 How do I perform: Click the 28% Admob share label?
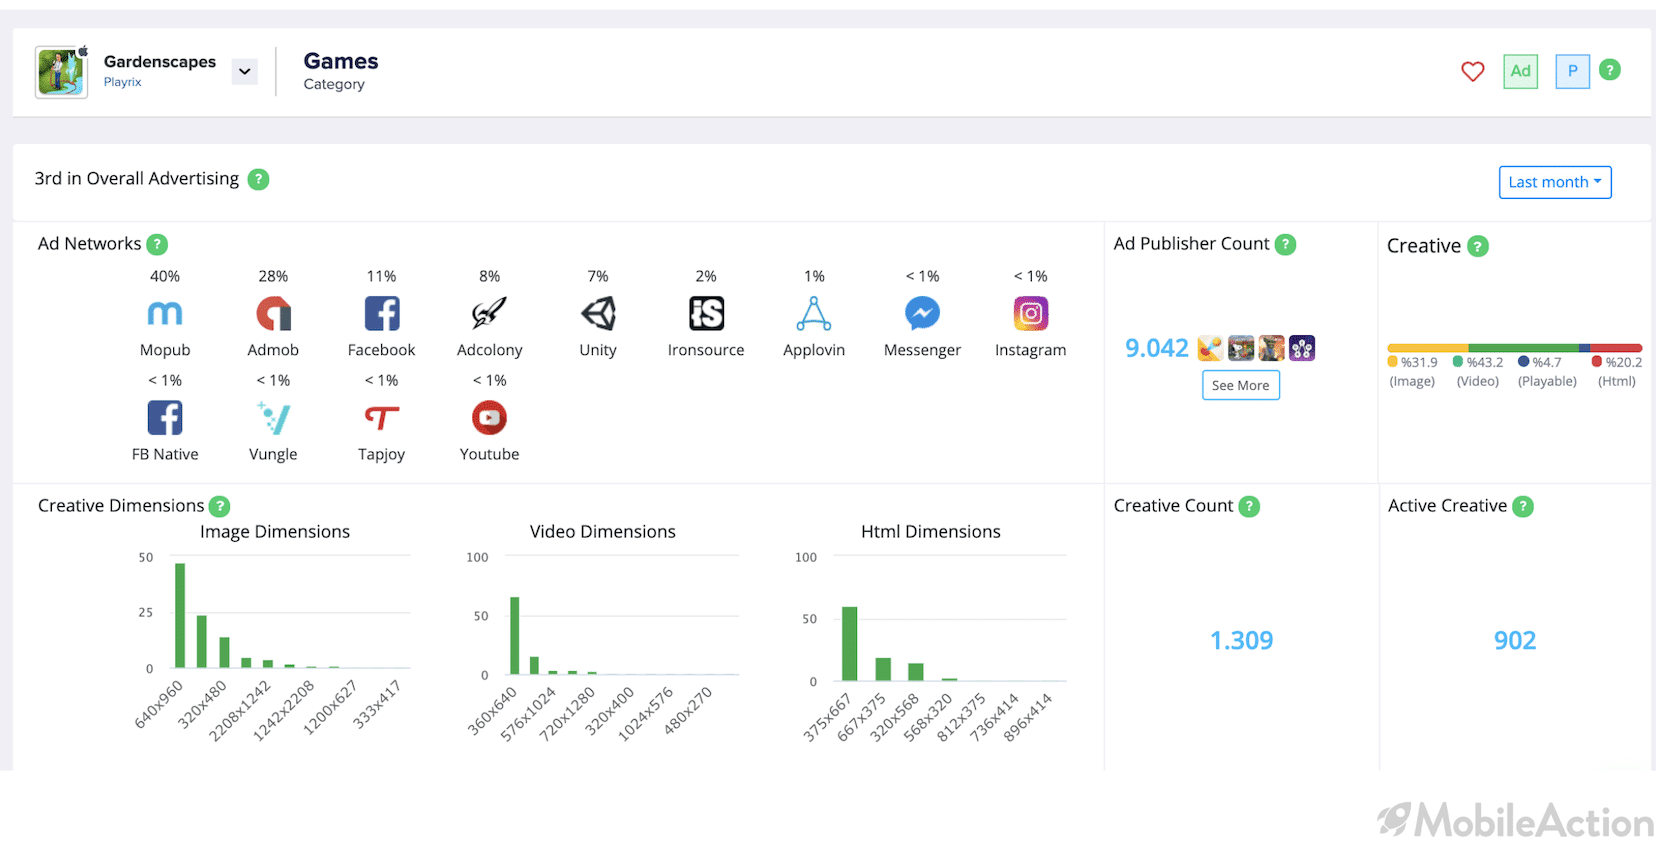click(x=273, y=276)
